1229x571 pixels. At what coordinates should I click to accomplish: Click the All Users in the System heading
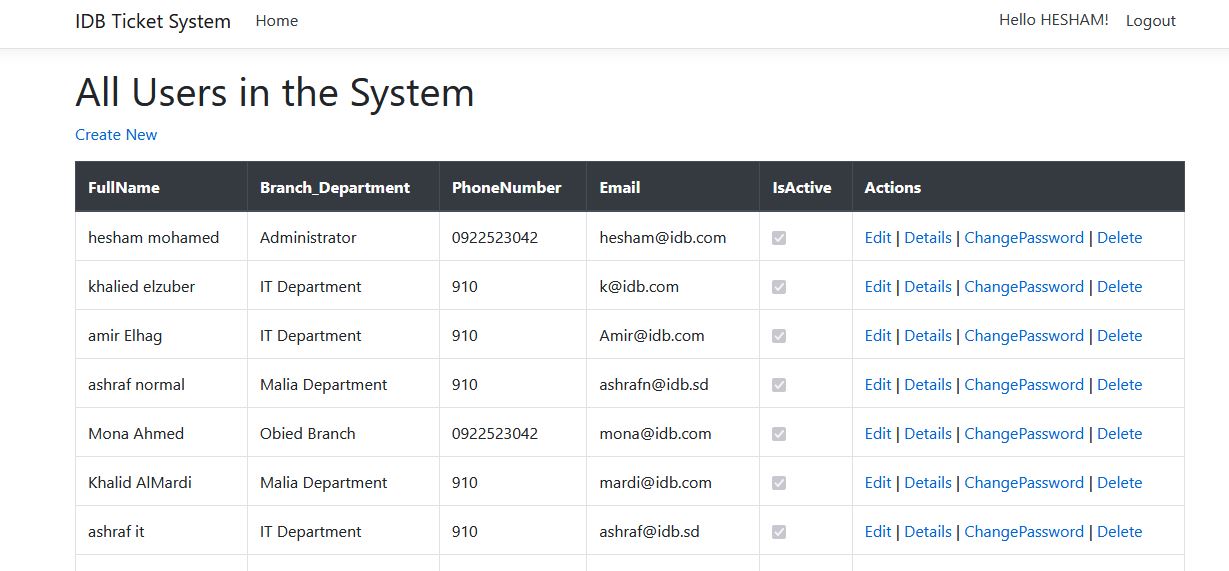(x=275, y=93)
